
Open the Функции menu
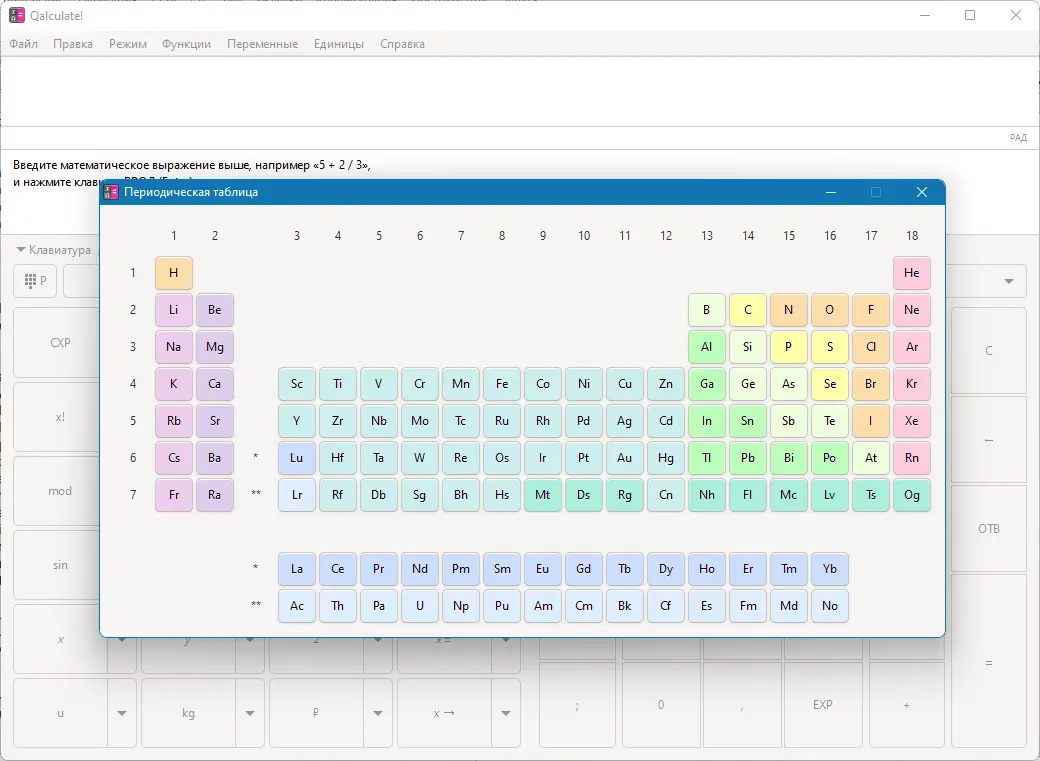point(186,44)
